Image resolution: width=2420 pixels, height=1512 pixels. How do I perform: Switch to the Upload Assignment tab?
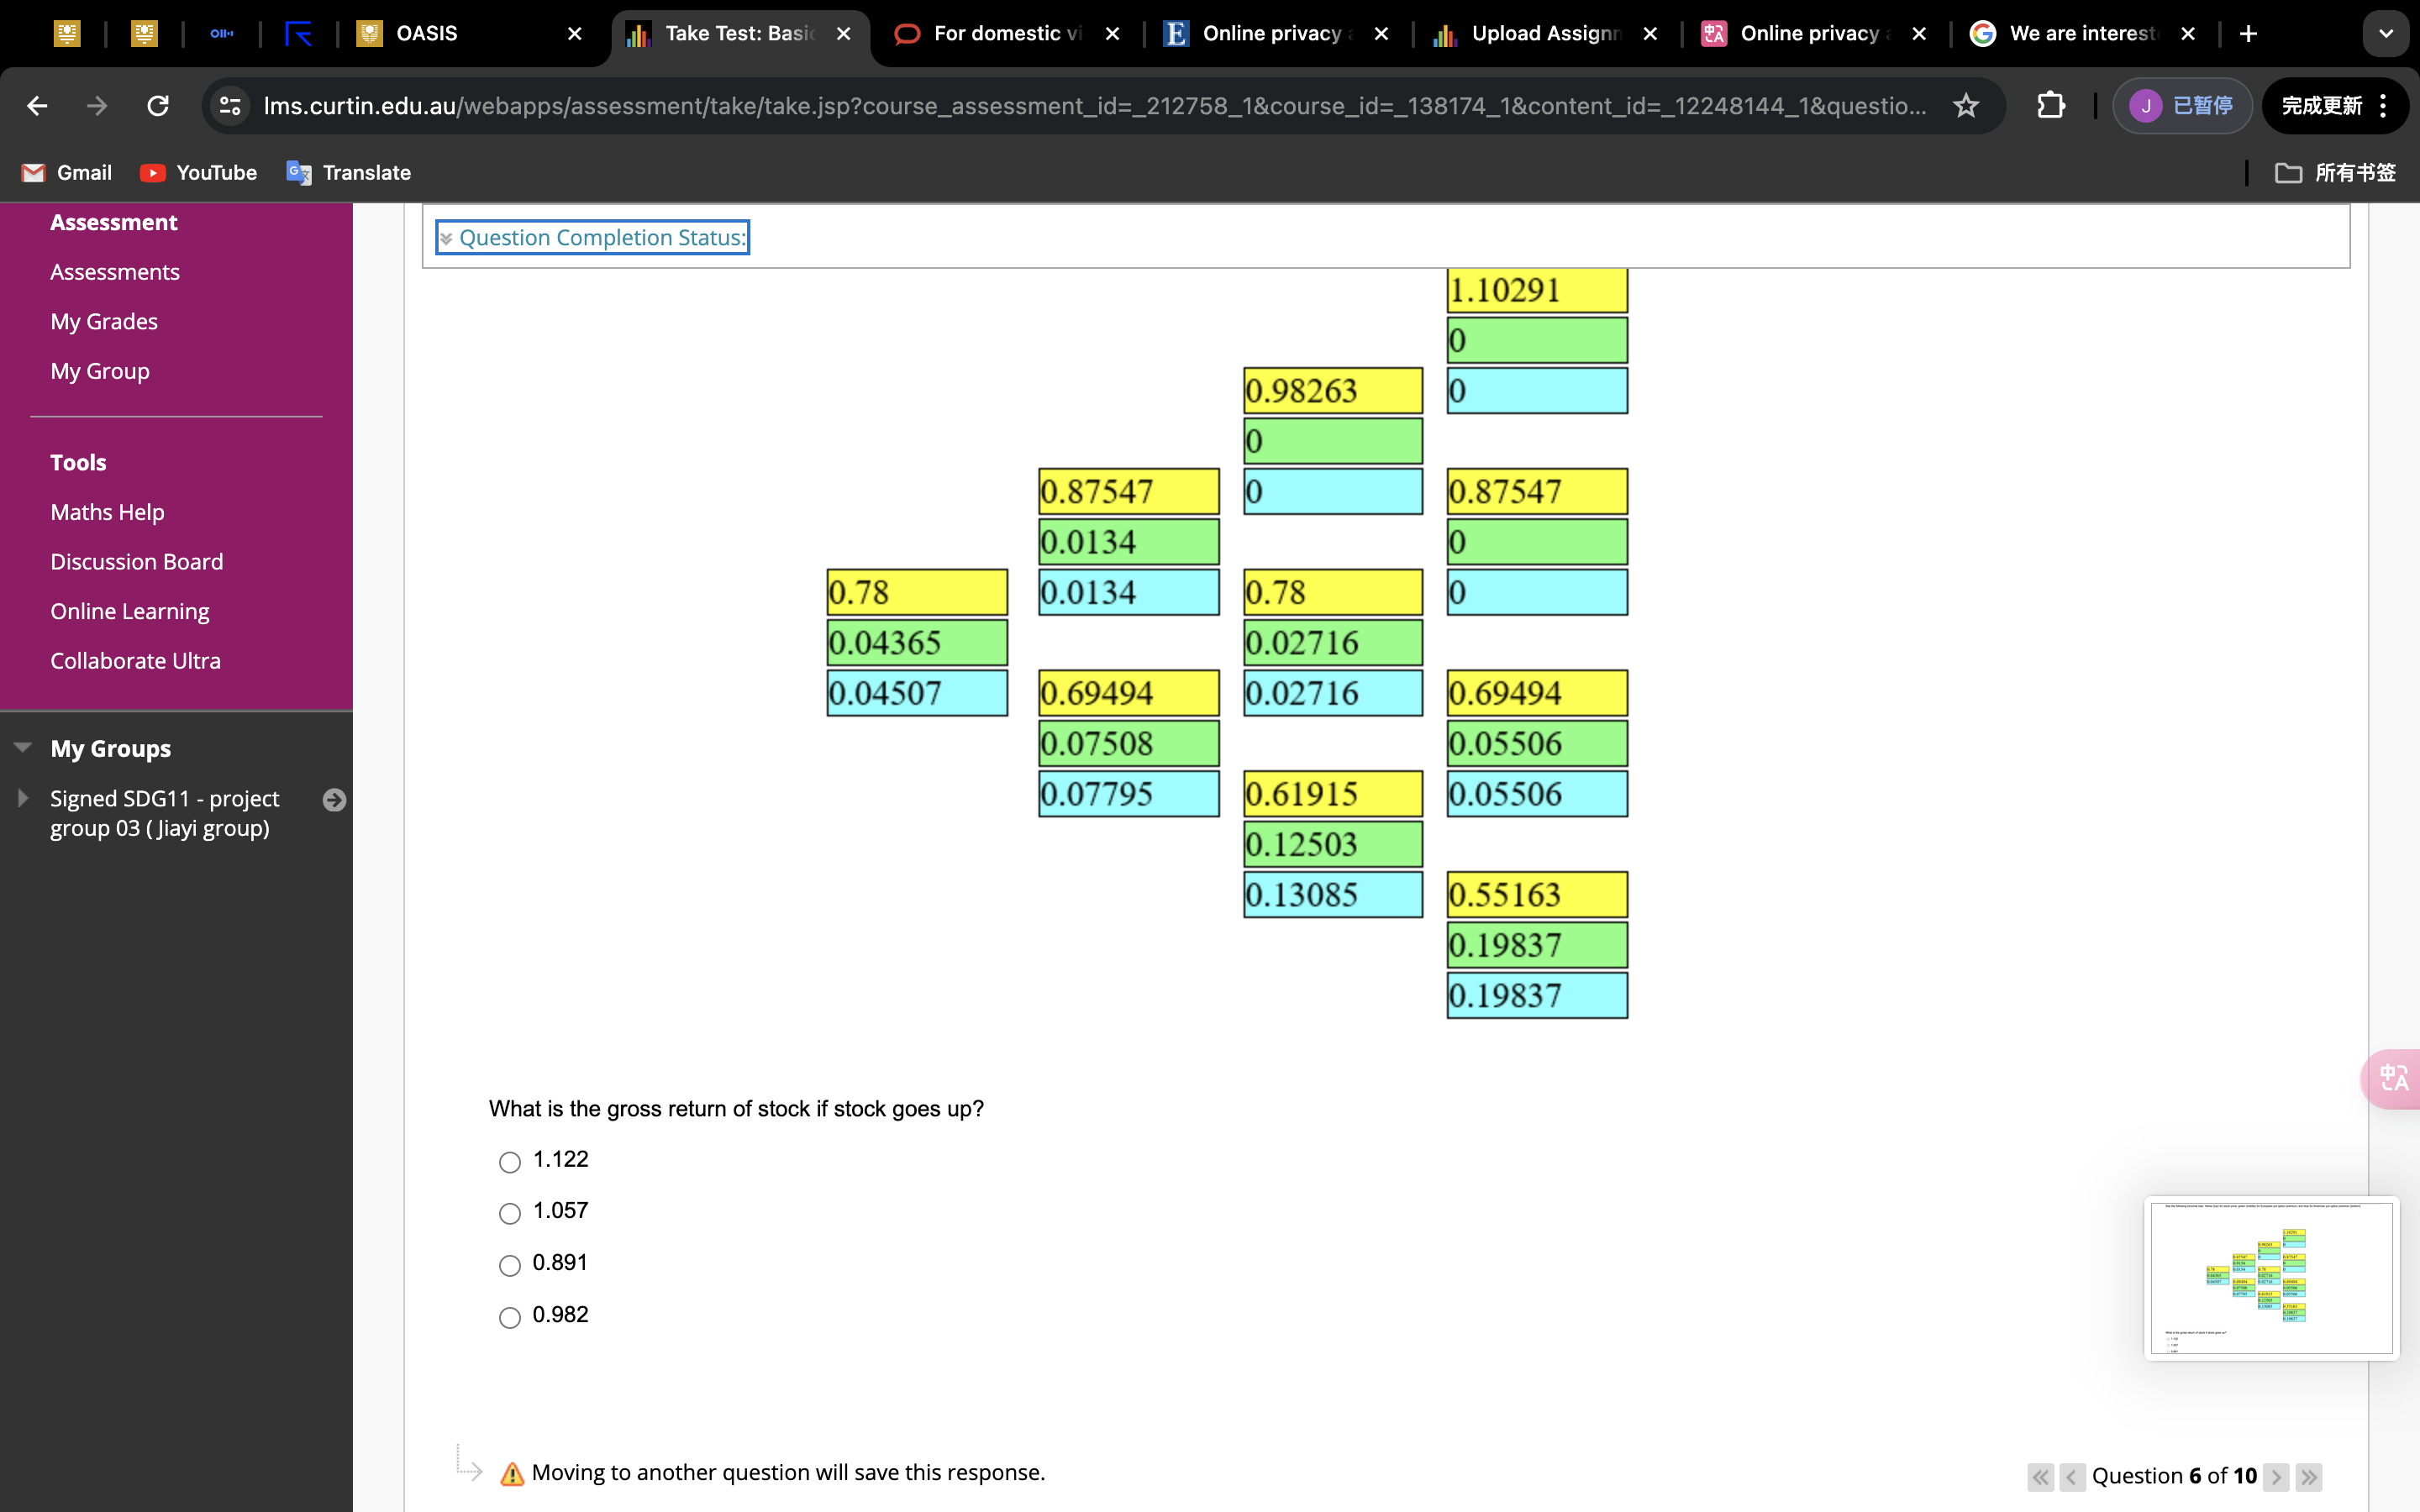(x=1545, y=33)
